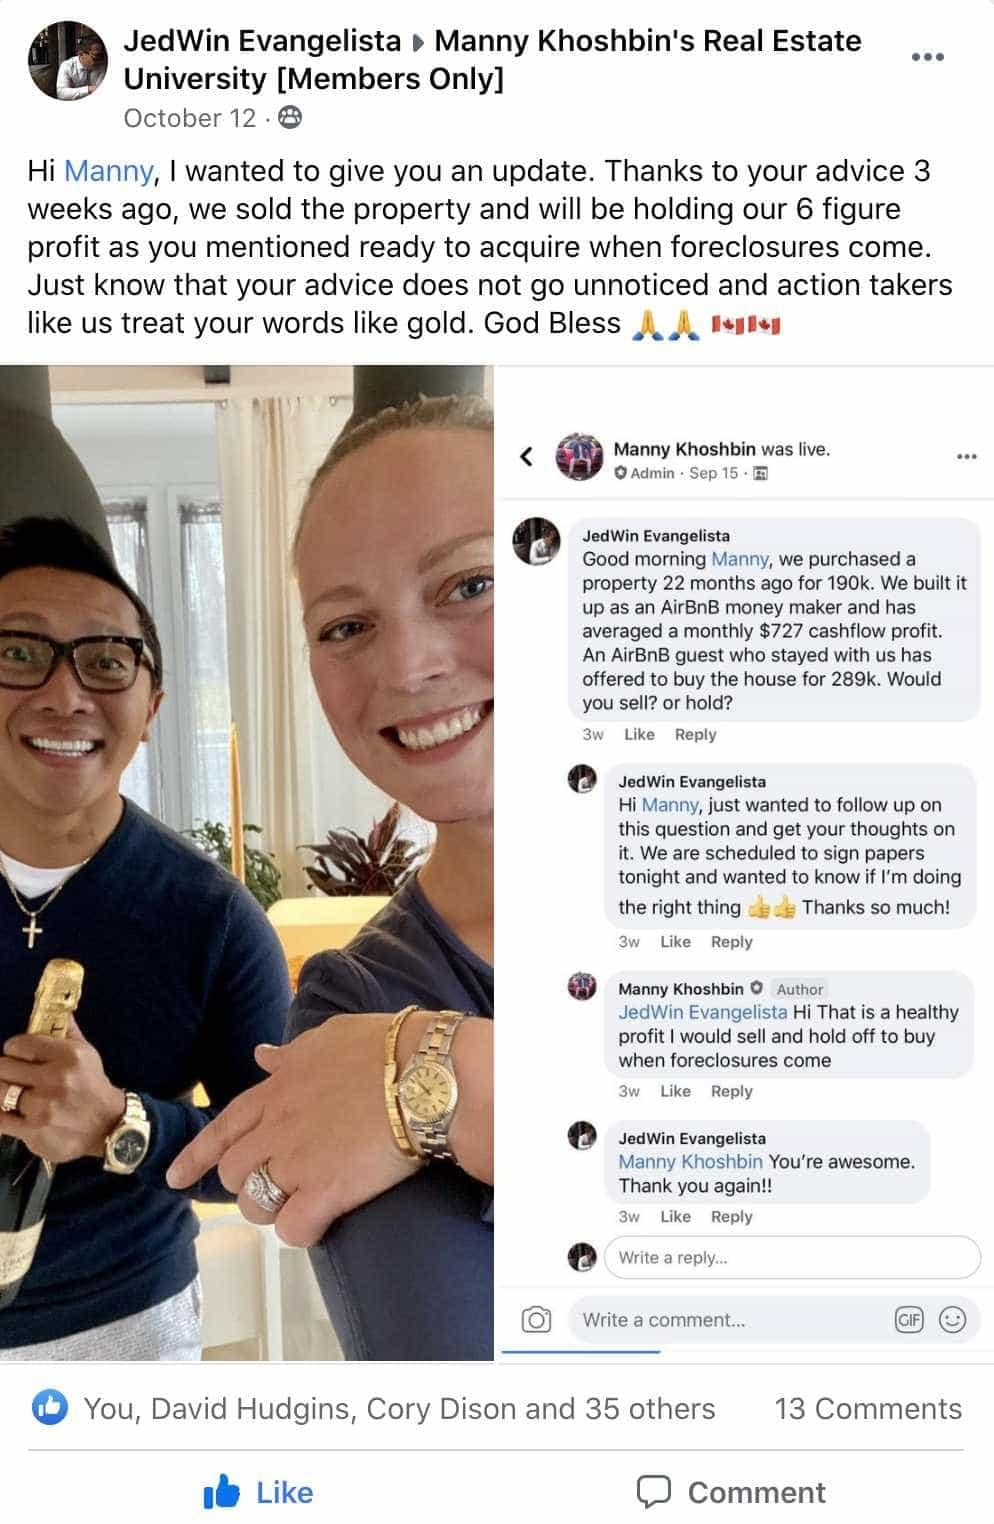Tap the back arrow beside Manny Khoshbin
The width and height of the screenshot is (994, 1524).
click(x=526, y=457)
